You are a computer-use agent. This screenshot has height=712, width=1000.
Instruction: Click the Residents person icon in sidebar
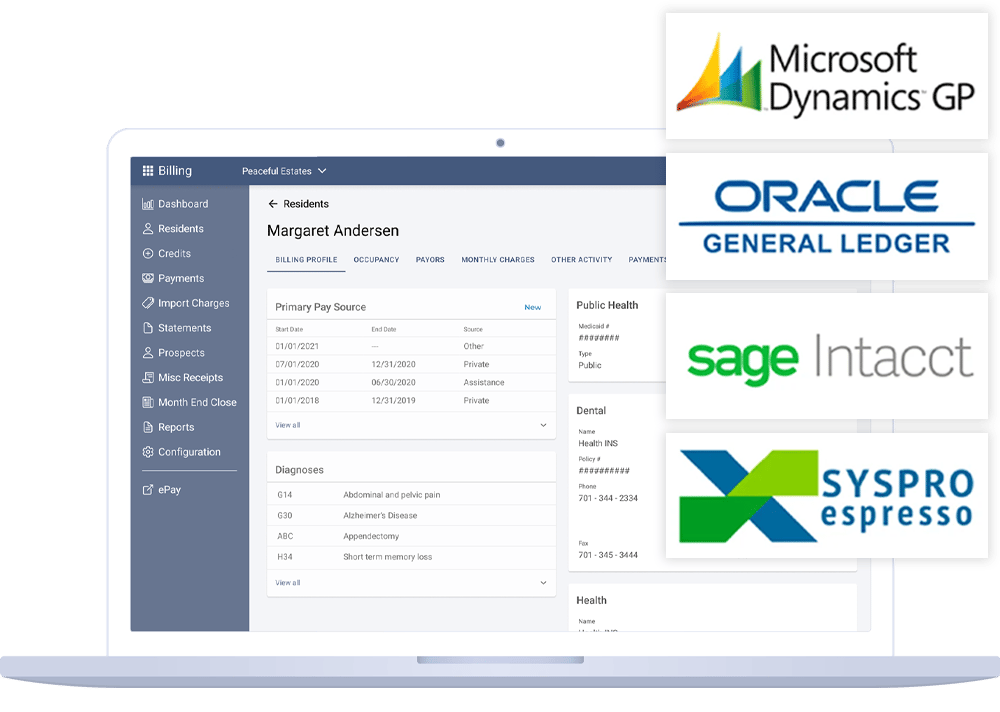pos(148,228)
